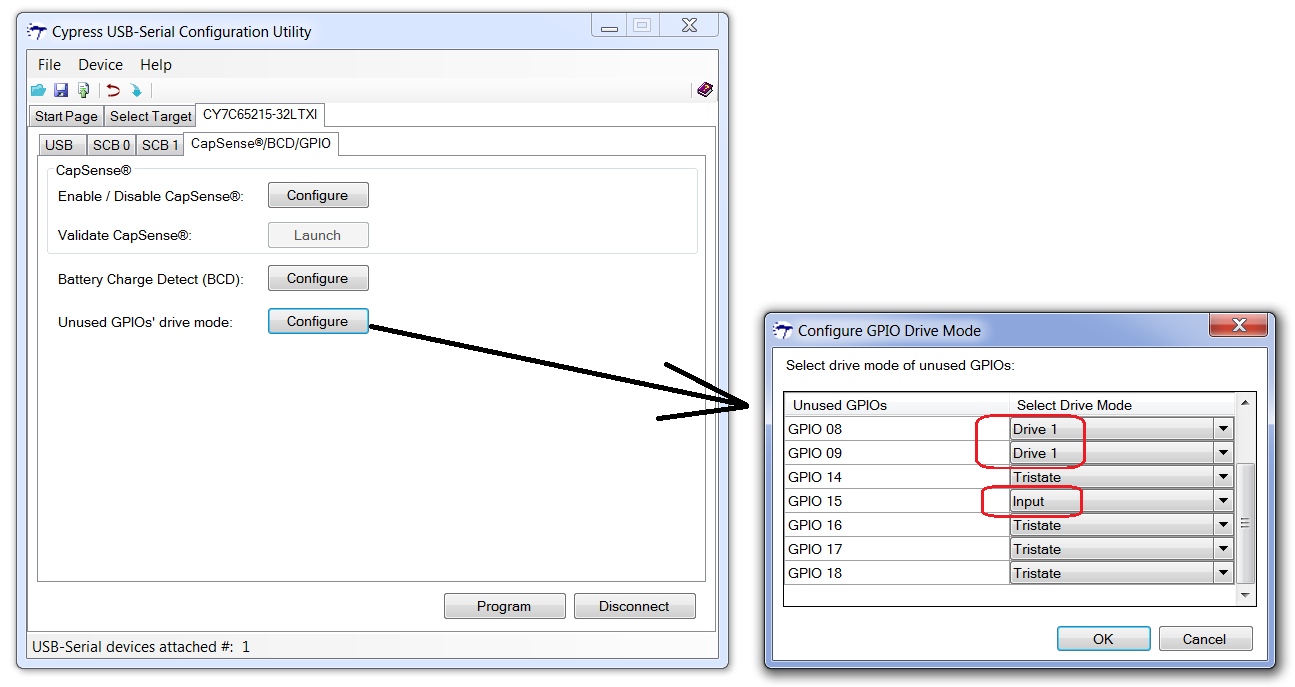Click the Open folder toolbar icon
This screenshot has height=687, width=1295.
click(38, 90)
